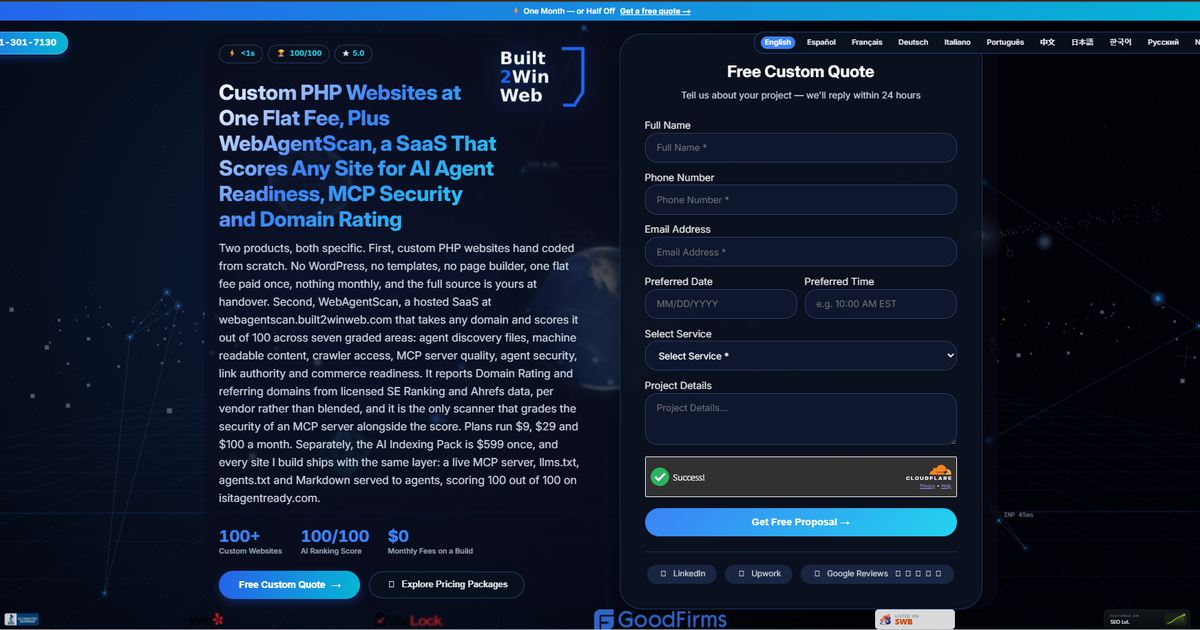1200x630 pixels.
Task: Open the Select Service dropdown
Action: coord(800,356)
